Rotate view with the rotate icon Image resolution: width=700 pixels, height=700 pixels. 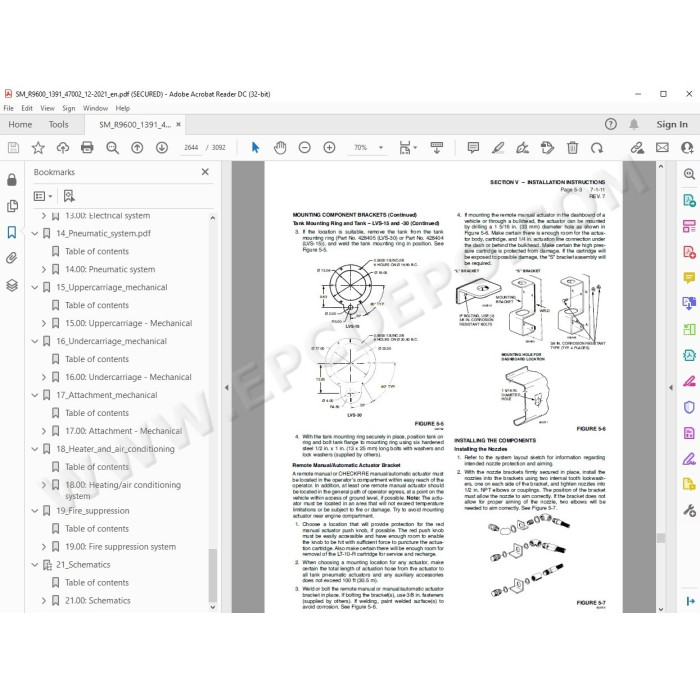(597, 147)
